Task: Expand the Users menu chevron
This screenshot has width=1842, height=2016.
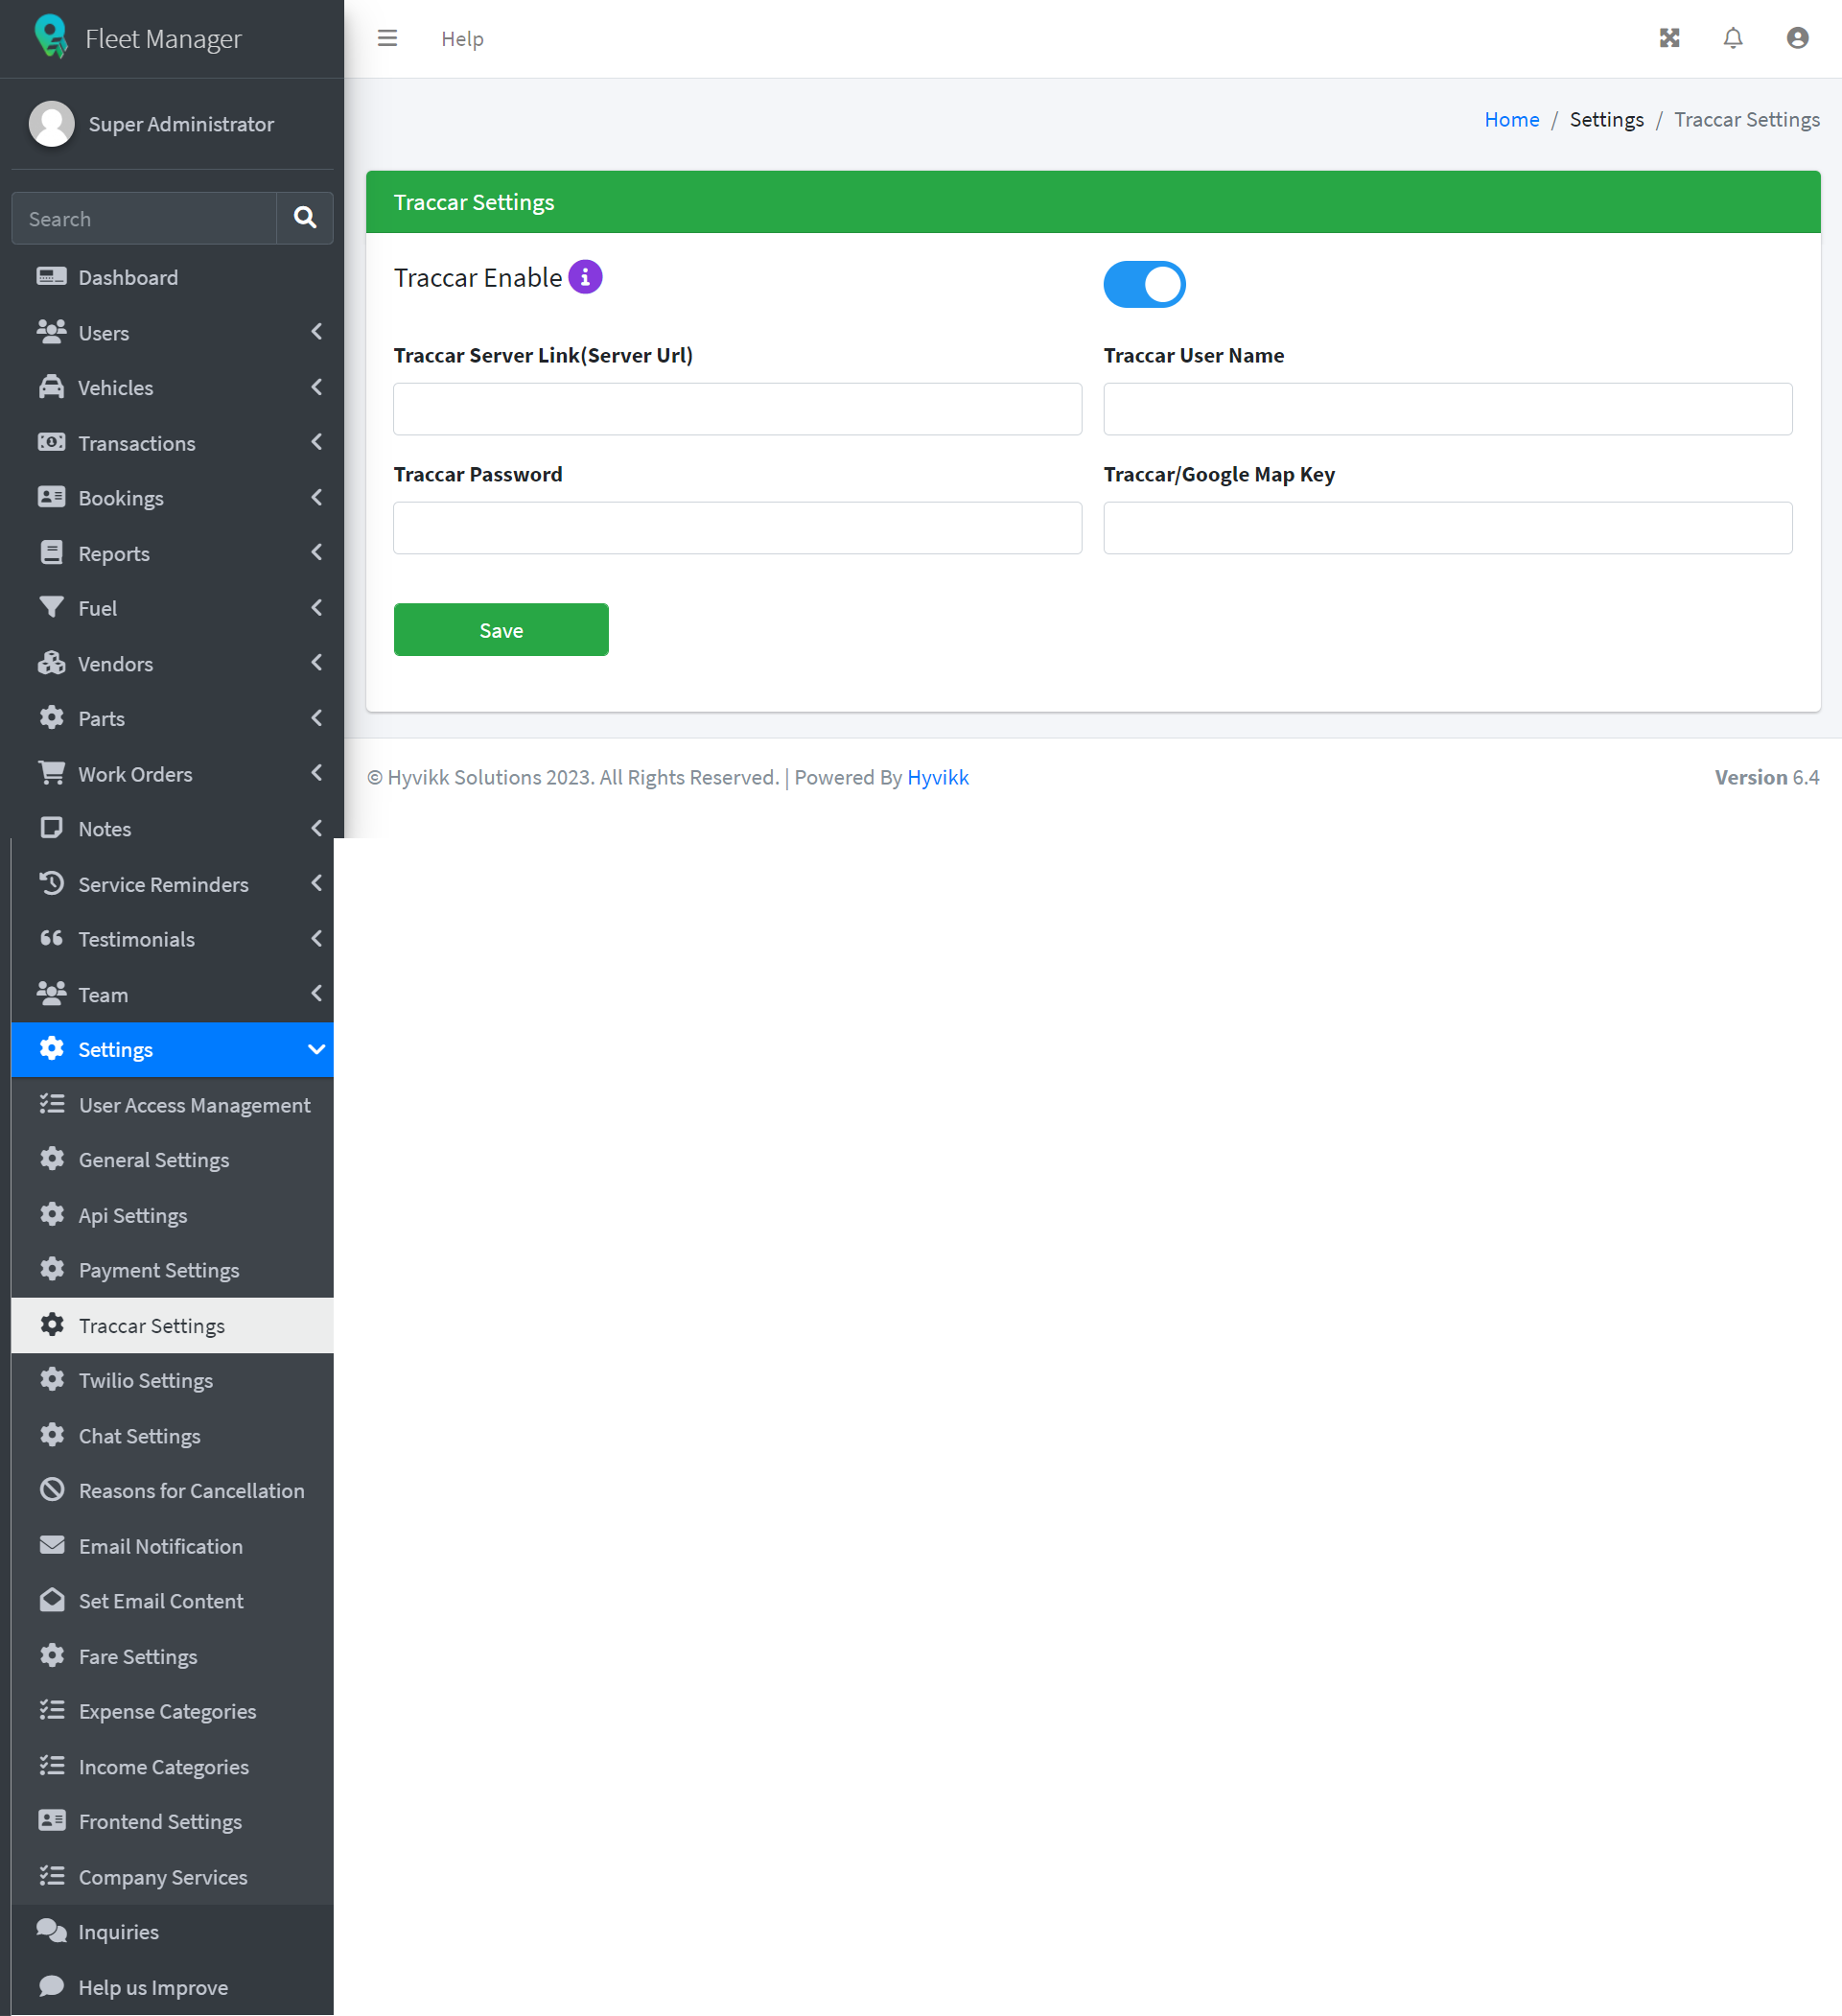Action: click(317, 332)
